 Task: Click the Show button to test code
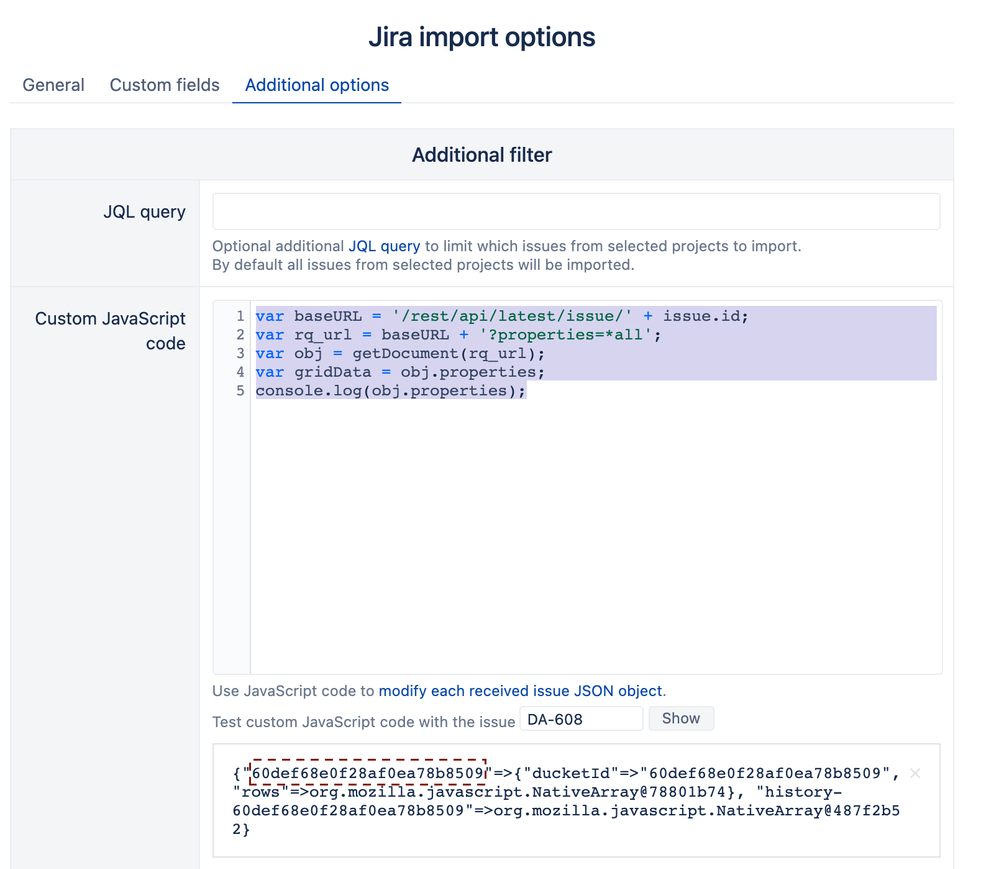pyautogui.click(x=681, y=719)
